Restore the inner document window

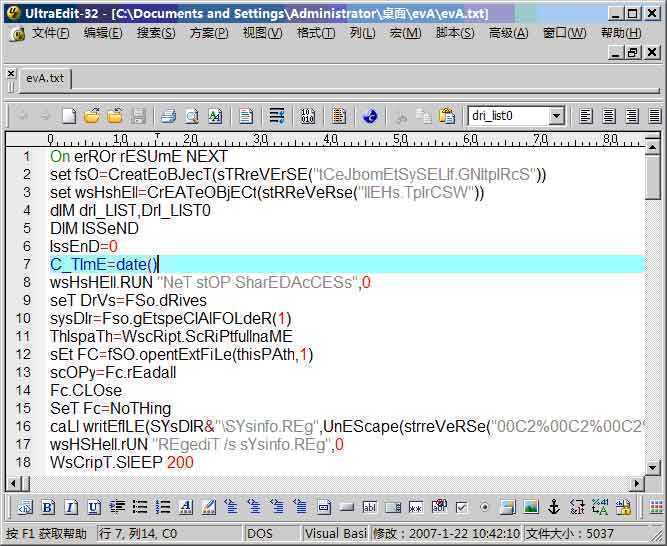point(633,53)
